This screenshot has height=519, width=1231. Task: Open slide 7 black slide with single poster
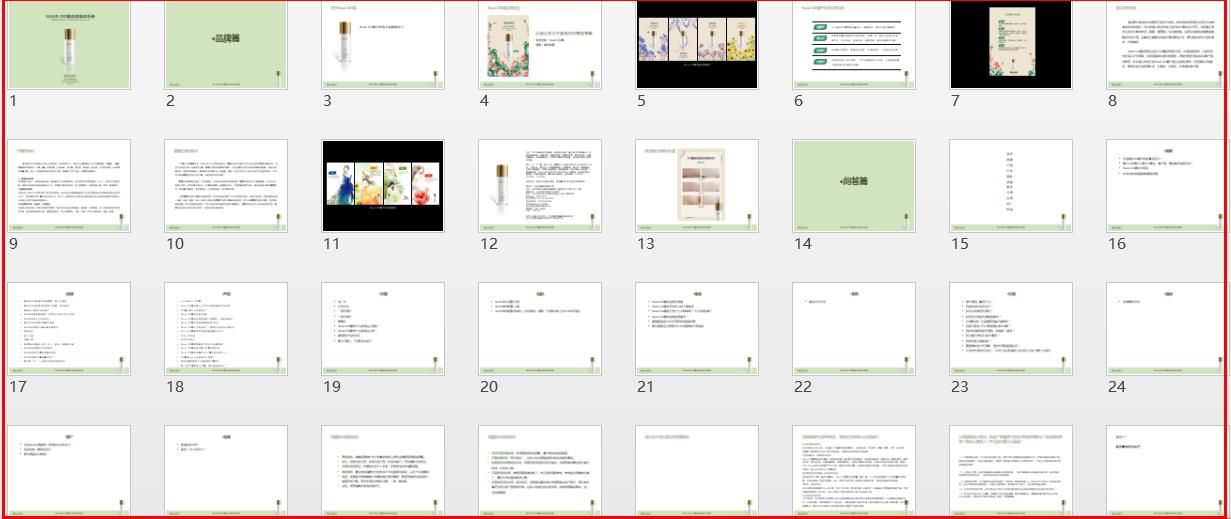(1011, 46)
